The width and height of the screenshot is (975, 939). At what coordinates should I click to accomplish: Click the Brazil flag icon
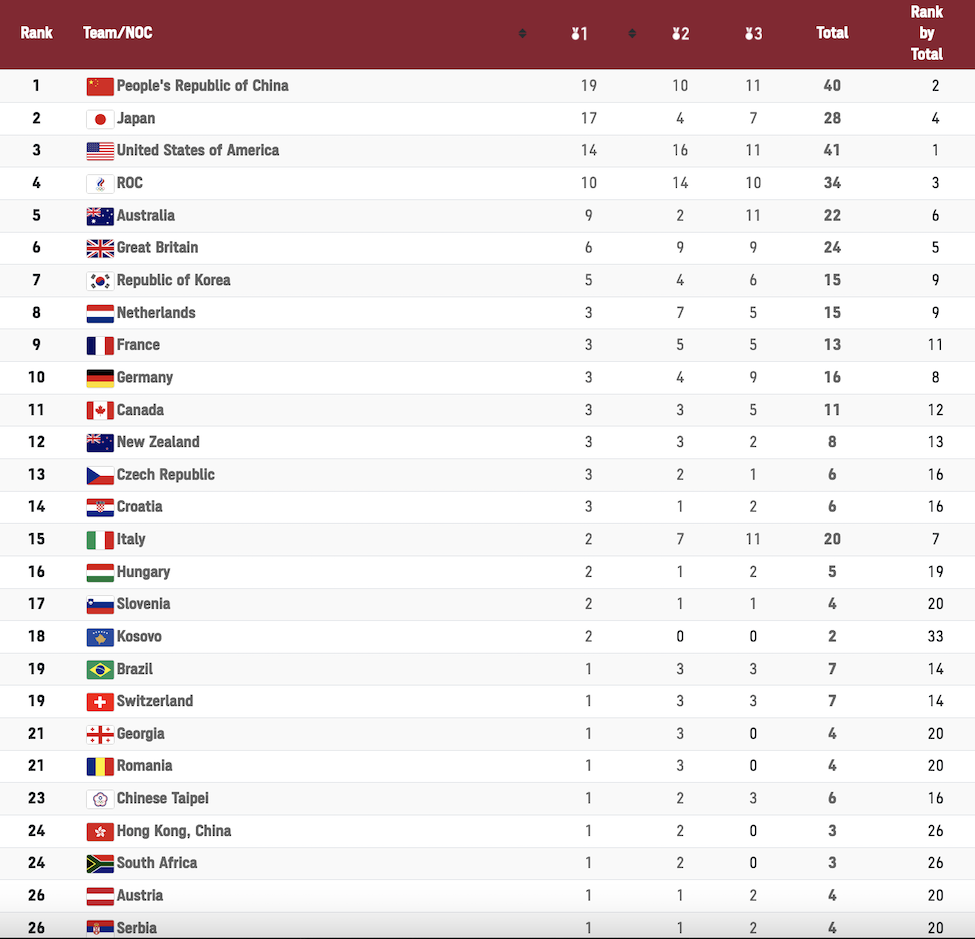(x=100, y=670)
